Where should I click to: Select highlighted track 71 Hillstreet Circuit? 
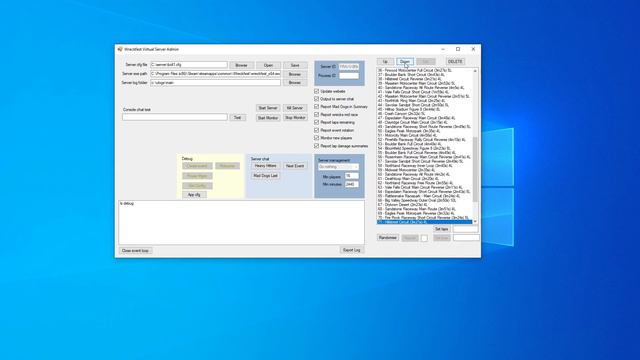pyautogui.click(x=424, y=222)
